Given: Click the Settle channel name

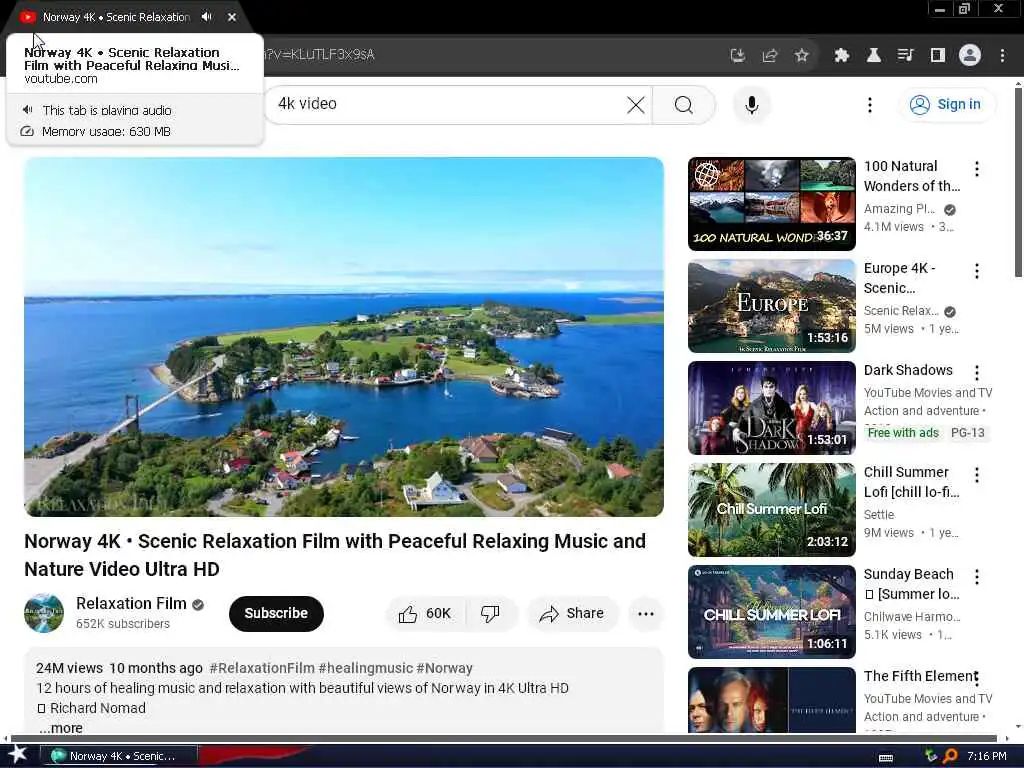Looking at the screenshot, I should [879, 515].
